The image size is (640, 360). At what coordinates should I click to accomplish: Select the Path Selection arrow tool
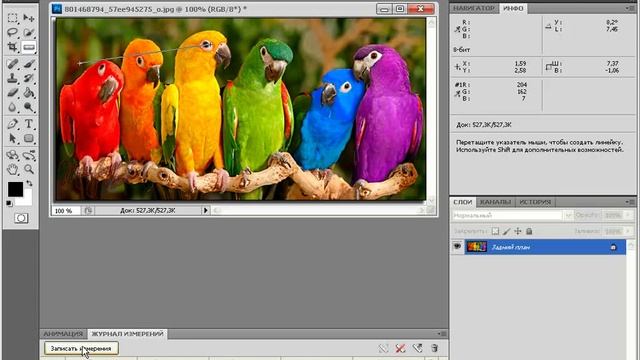(x=13, y=138)
